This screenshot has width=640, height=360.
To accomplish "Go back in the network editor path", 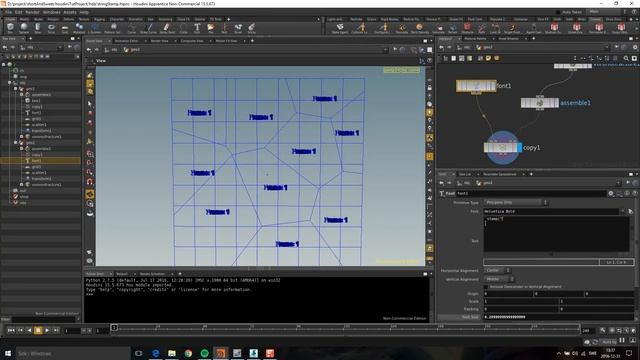I will [x=442, y=48].
